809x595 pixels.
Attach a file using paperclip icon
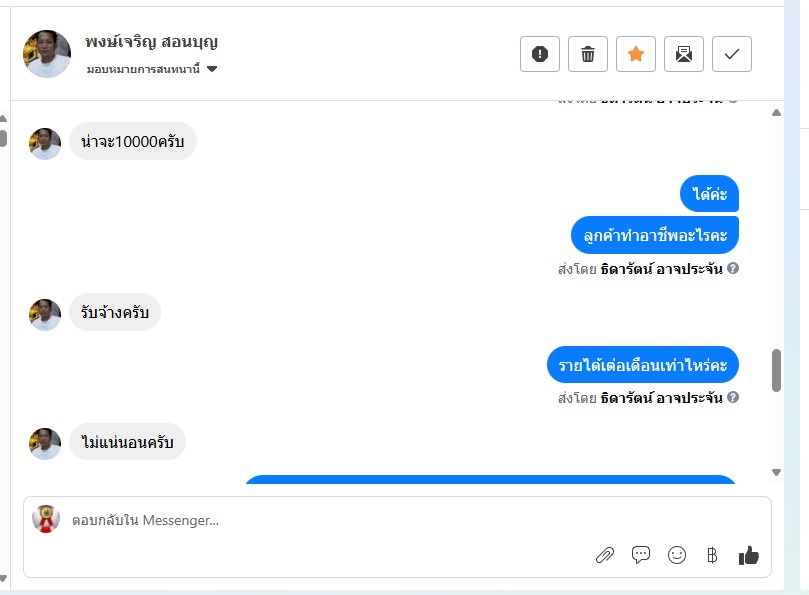(x=605, y=555)
